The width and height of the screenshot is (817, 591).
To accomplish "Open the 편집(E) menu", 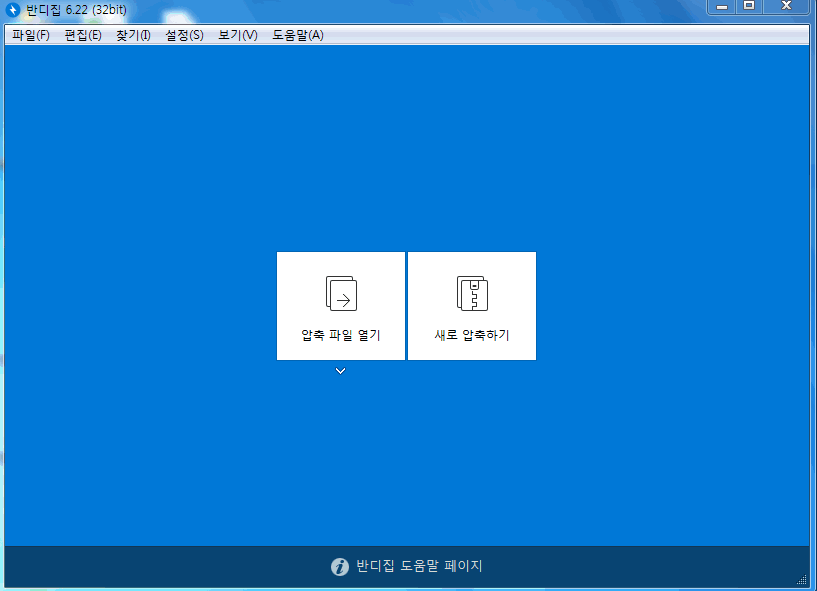I will 82,35.
